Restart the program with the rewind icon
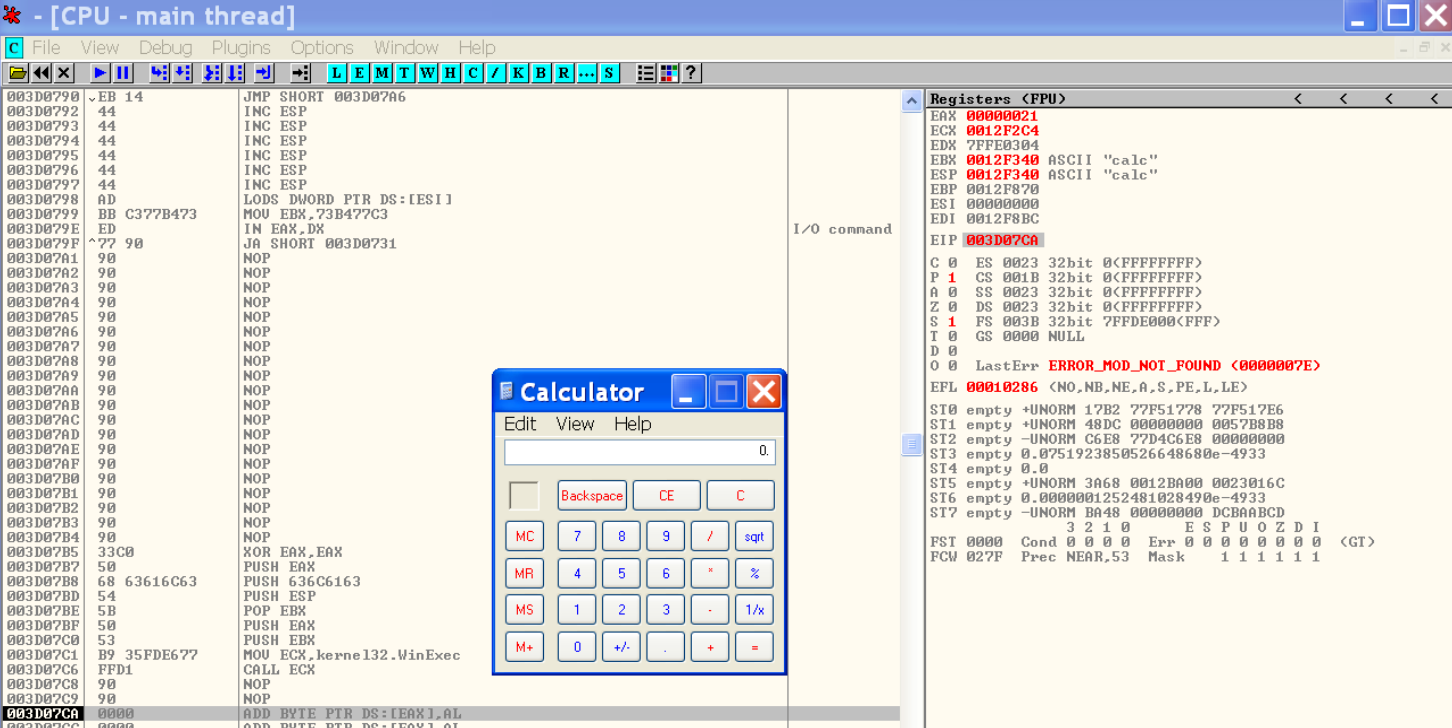This screenshot has height=728, width=1452. (x=41, y=73)
